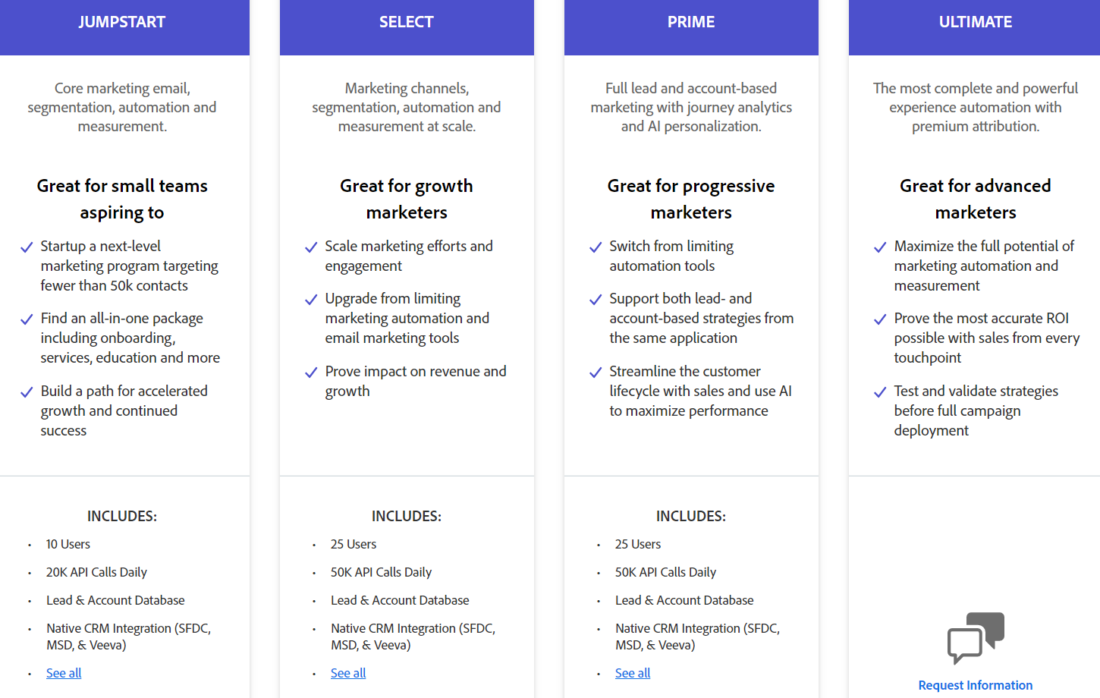Expand full feature list under PRIME via See all
This screenshot has height=698, width=1100.
click(632, 672)
